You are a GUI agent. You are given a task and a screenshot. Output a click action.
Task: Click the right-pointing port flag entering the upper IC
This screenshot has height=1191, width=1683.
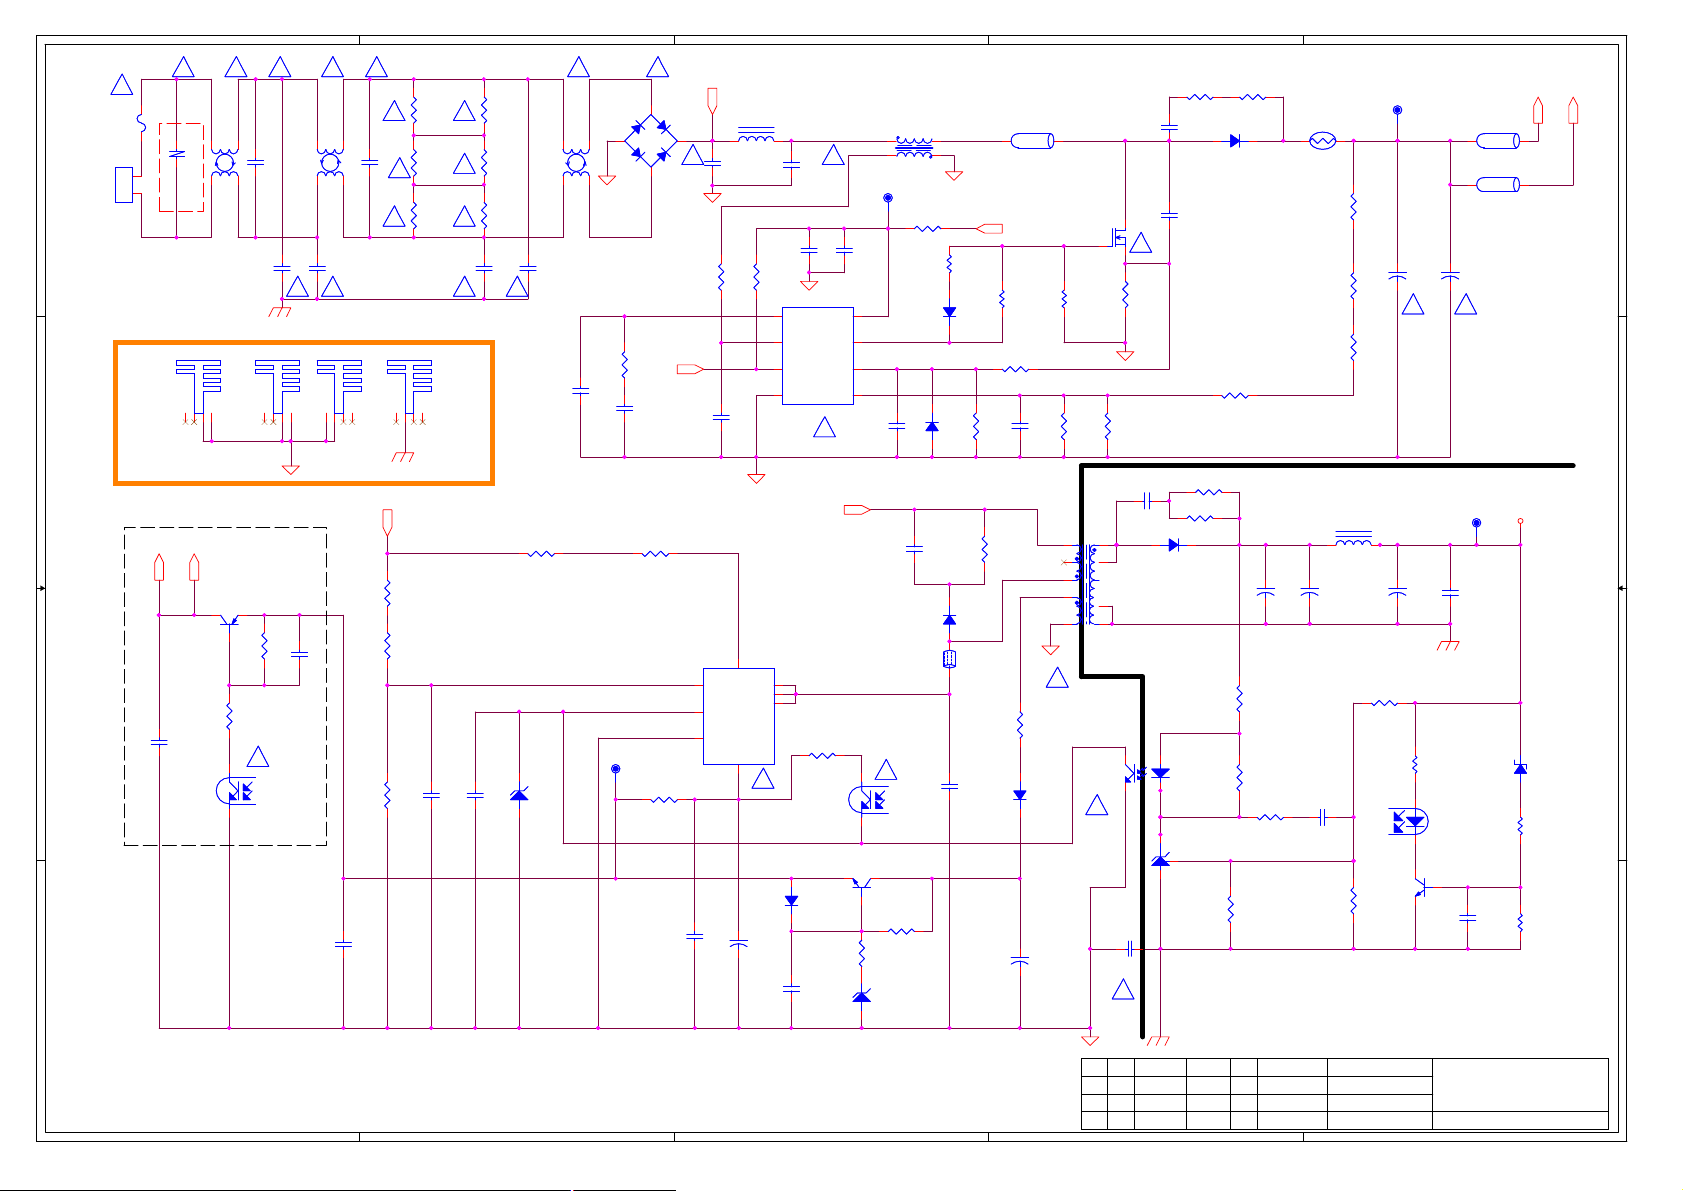pos(690,369)
